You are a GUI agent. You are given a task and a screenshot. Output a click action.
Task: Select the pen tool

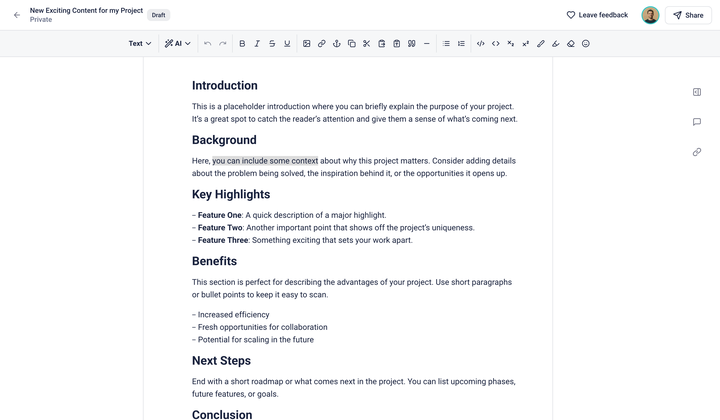pos(540,44)
